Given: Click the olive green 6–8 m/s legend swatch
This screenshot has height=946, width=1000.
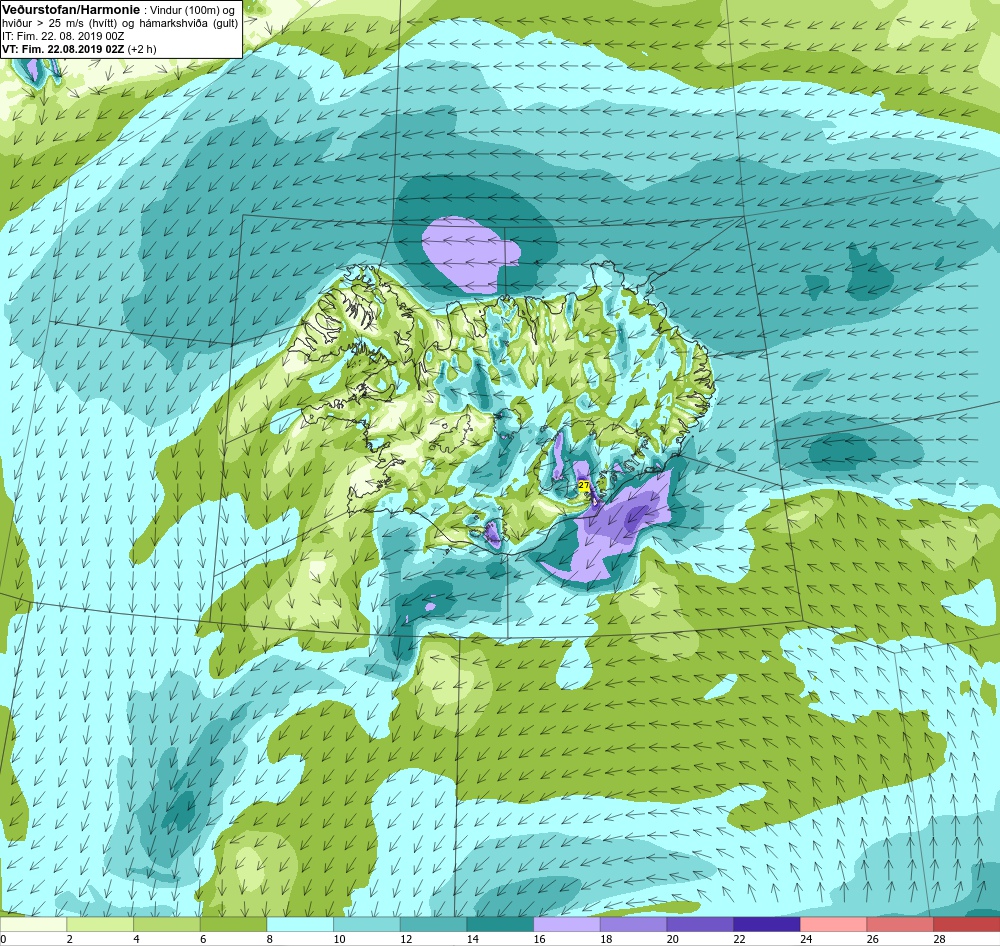Looking at the screenshot, I should tap(233, 924).
